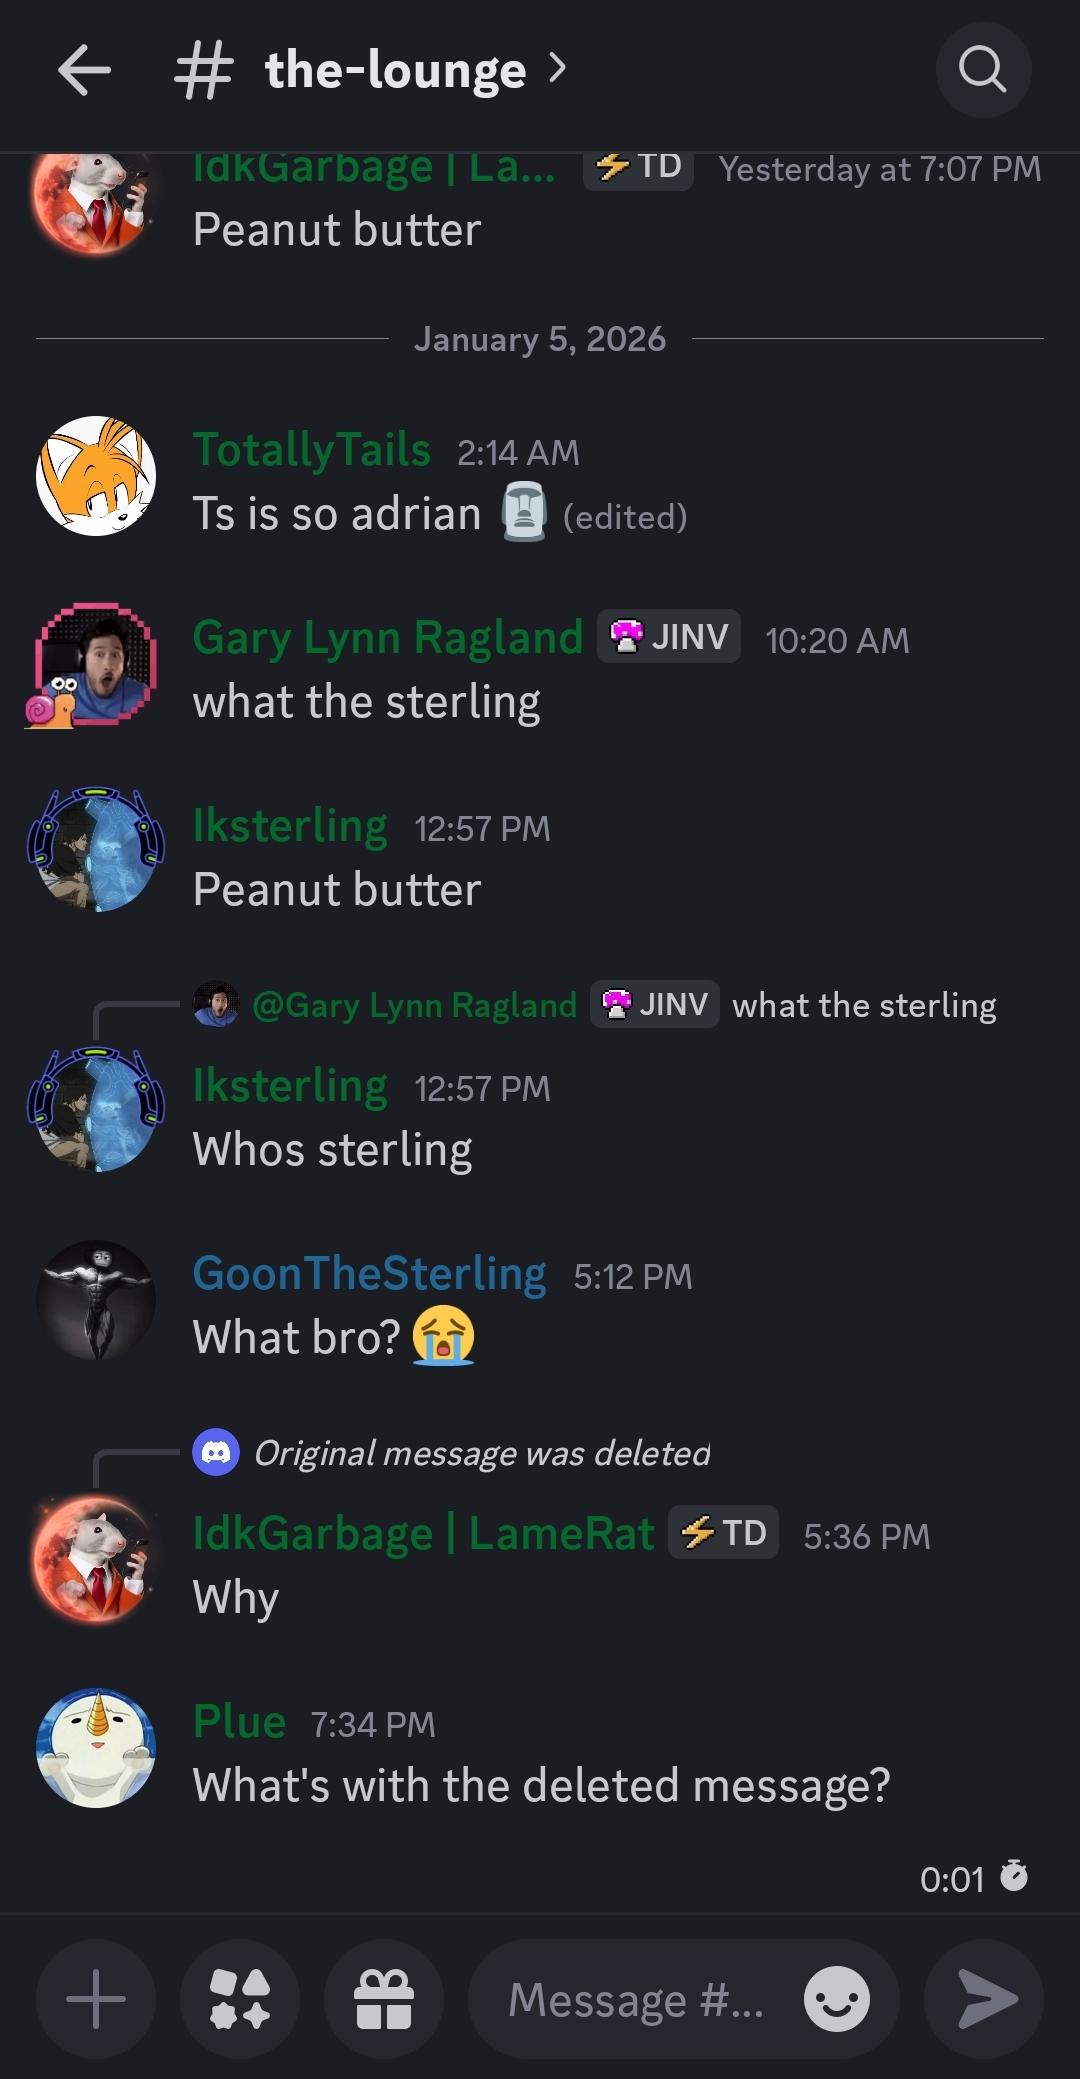Open the apps launcher icon
The height and width of the screenshot is (2079, 1080).
[240, 1999]
